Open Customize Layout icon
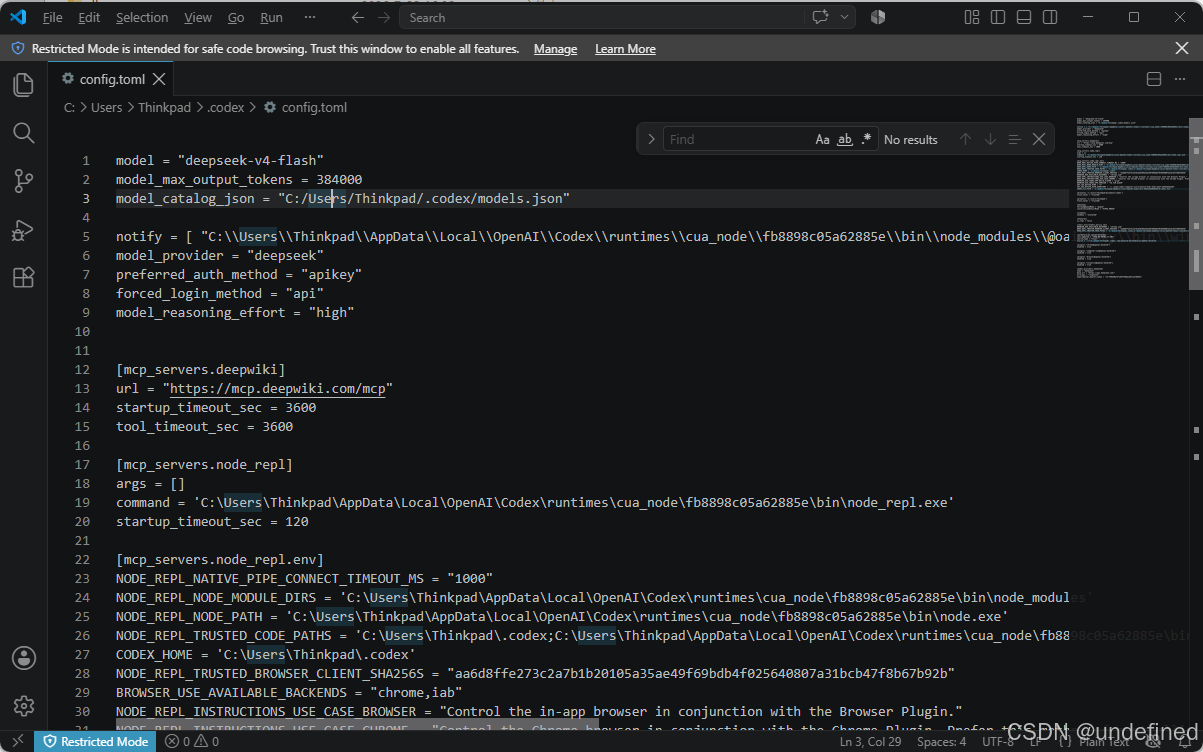Image resolution: width=1203 pixels, height=752 pixels. coord(972,17)
